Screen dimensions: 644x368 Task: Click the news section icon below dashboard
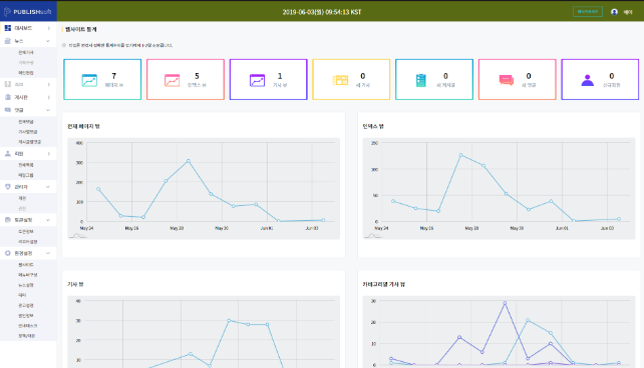pos(7,41)
